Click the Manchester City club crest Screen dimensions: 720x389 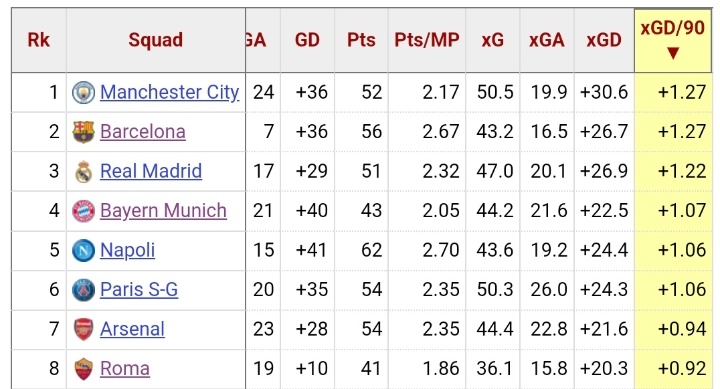(84, 92)
